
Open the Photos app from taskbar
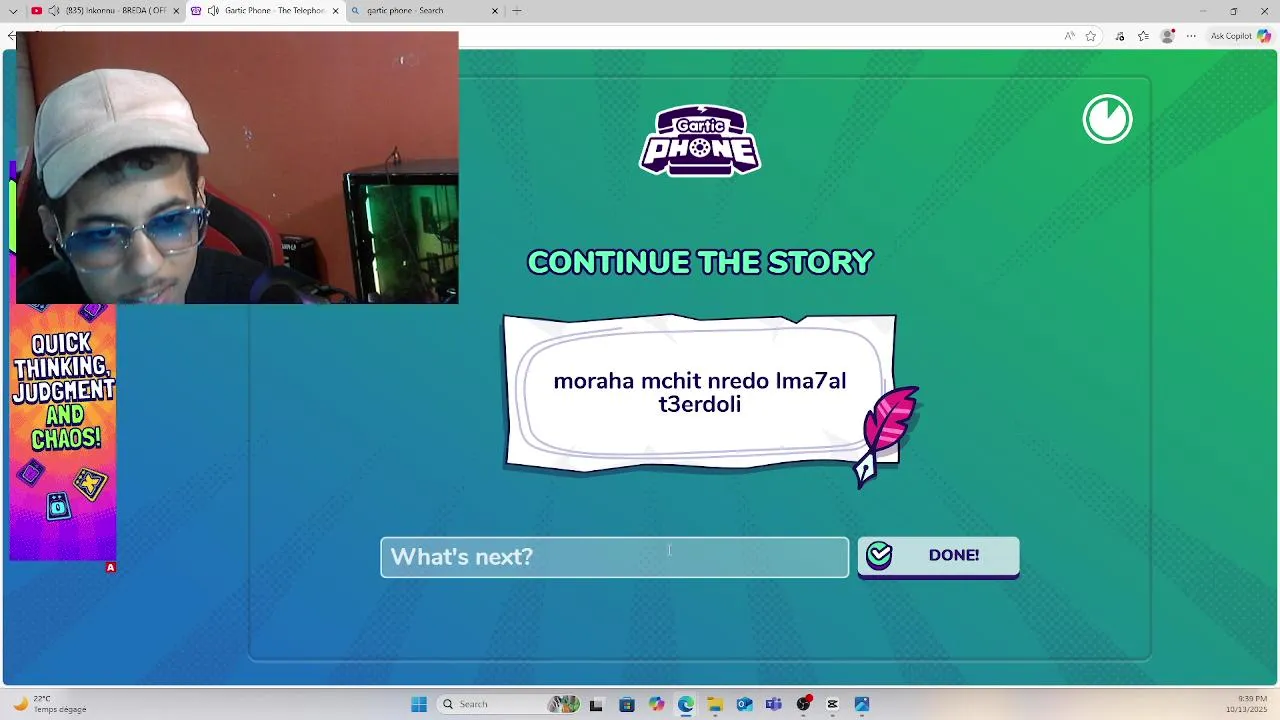862,704
